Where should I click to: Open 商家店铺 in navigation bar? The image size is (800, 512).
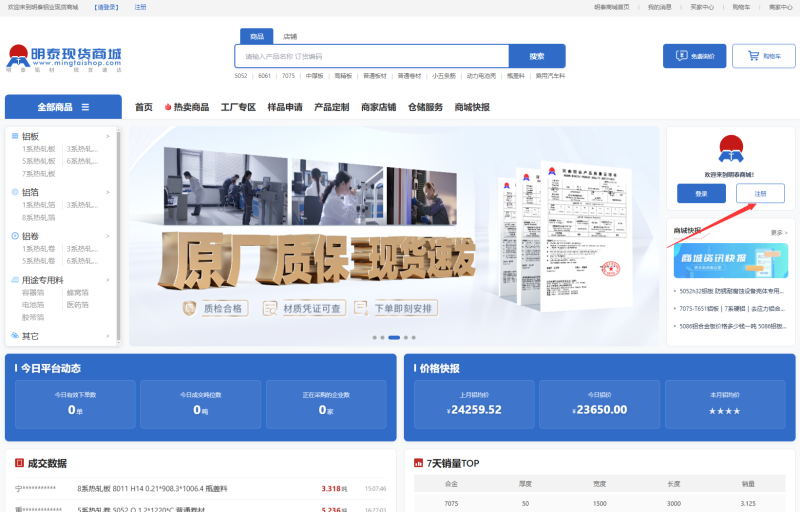click(x=379, y=107)
